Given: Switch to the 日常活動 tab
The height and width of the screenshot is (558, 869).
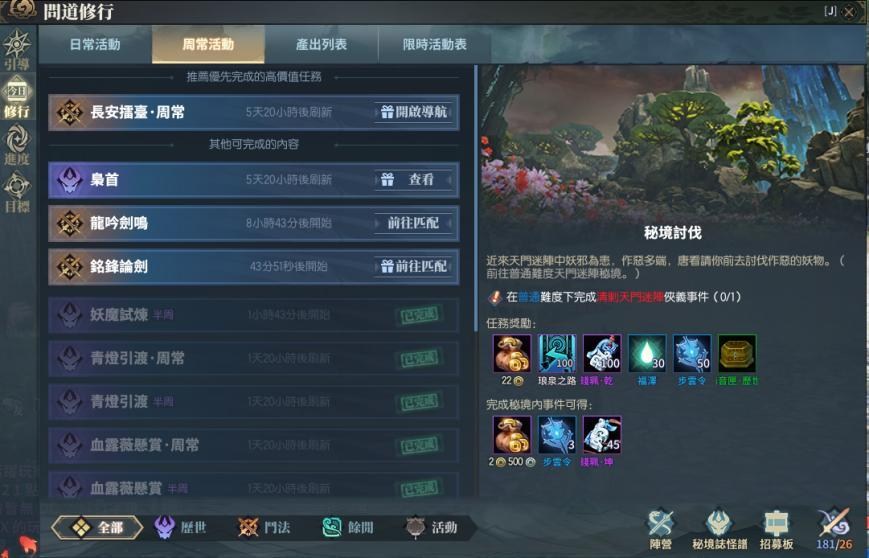Looking at the screenshot, I should (x=95, y=44).
